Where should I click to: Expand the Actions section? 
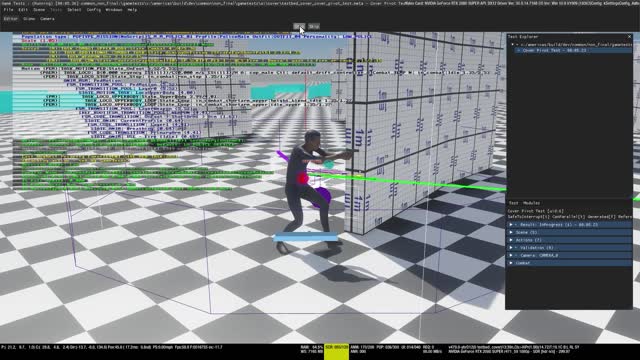tap(511, 240)
